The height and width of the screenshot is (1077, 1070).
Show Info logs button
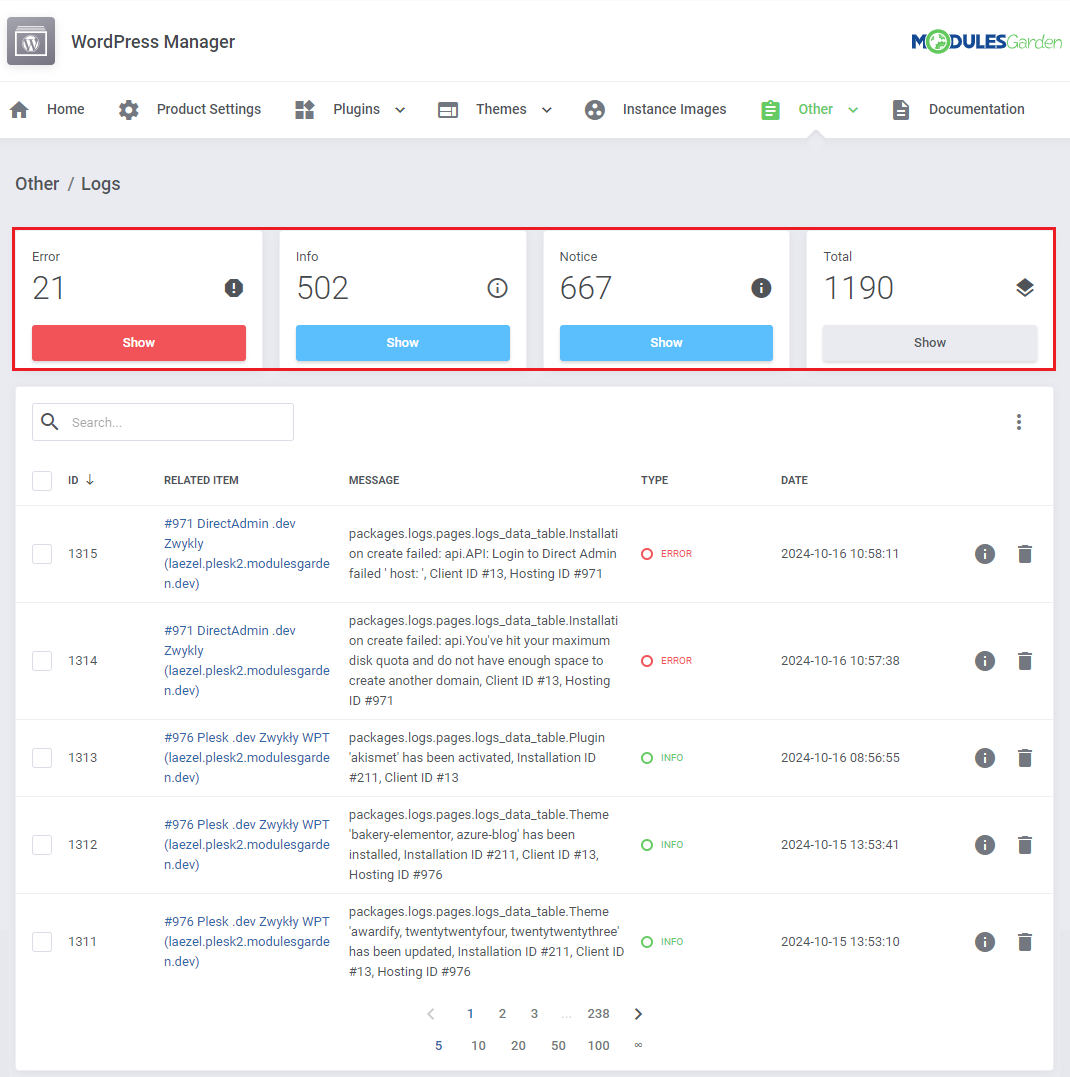pyautogui.click(x=402, y=343)
